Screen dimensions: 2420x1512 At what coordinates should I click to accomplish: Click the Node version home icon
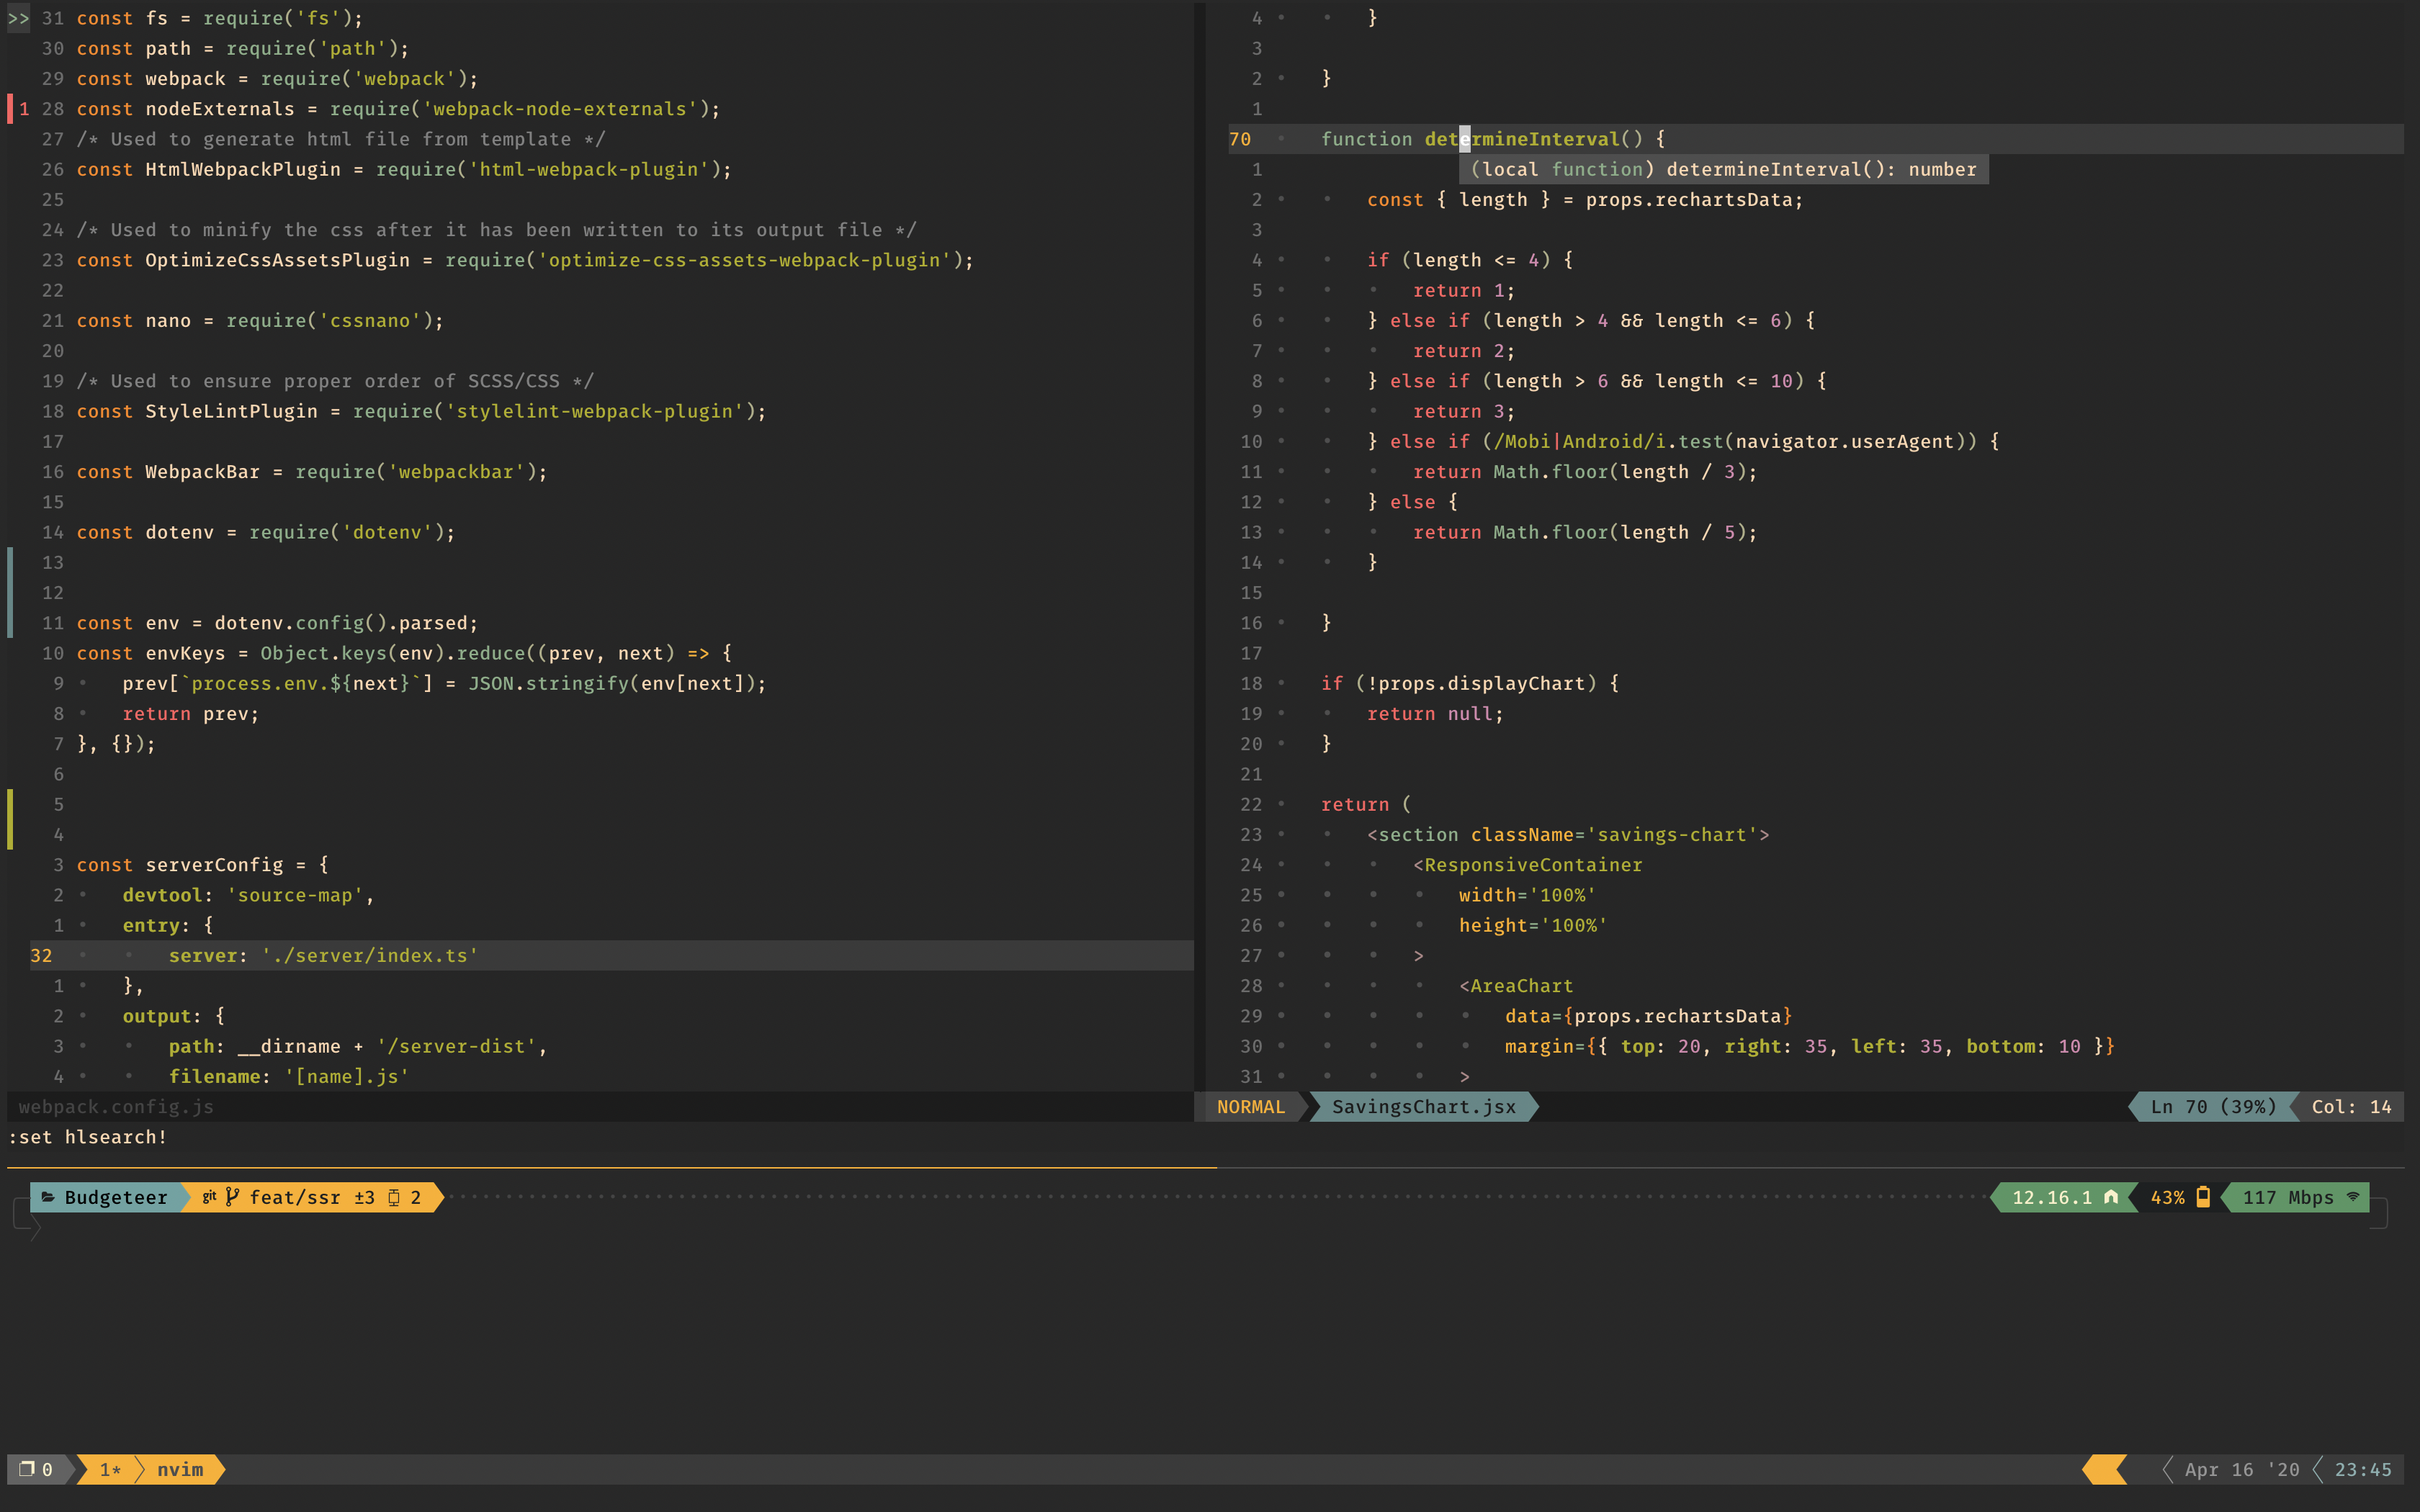pyautogui.click(x=2111, y=1196)
